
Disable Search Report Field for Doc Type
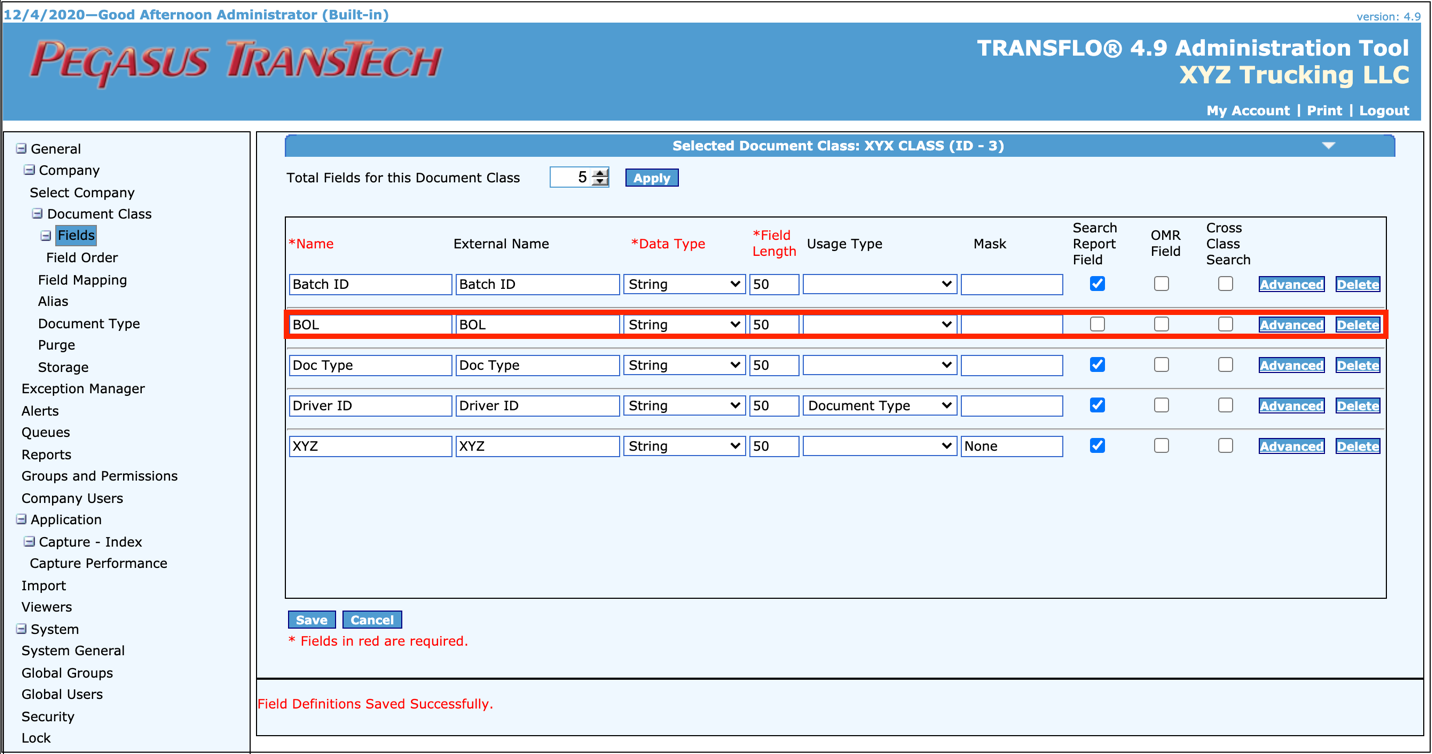click(x=1097, y=365)
